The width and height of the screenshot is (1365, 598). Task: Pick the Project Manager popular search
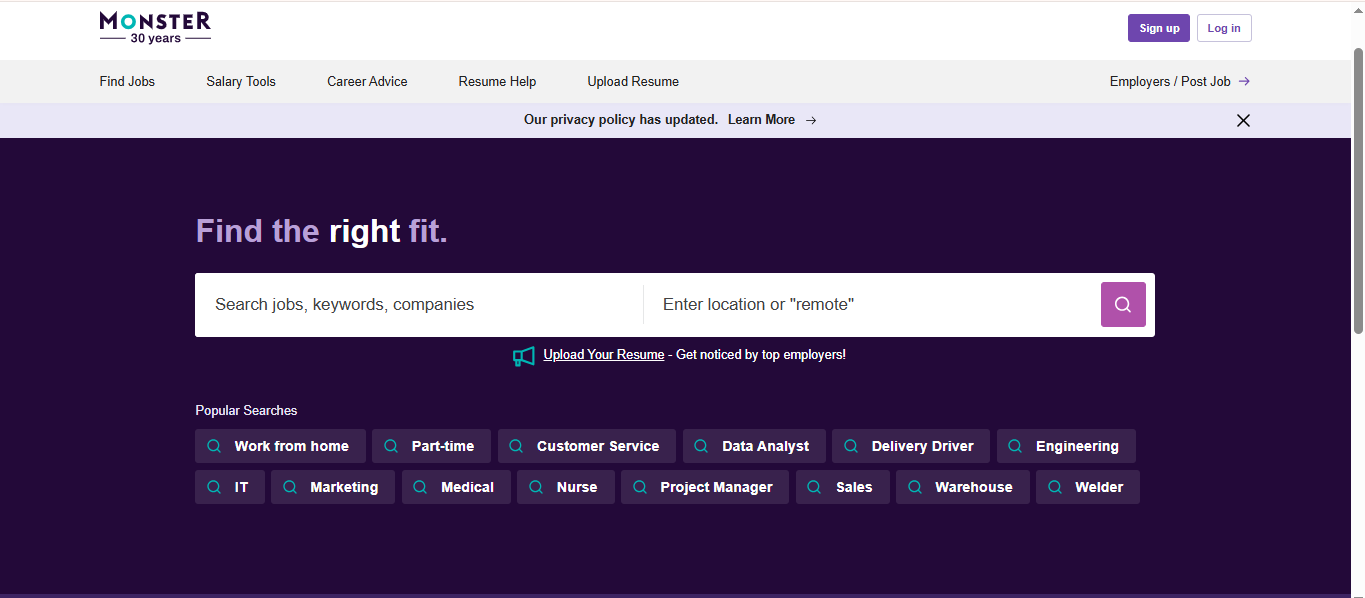705,487
